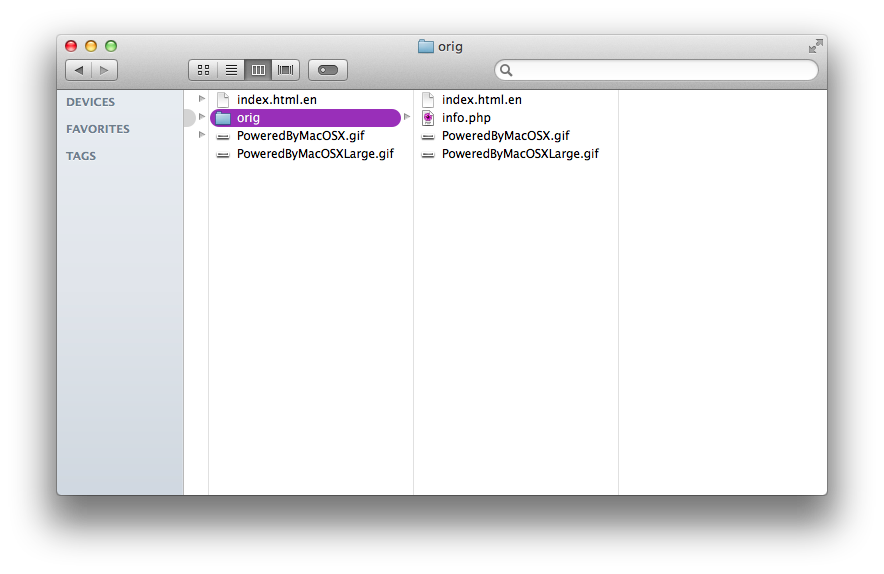Click gif icon of middle column PoweredByMacOSXLarge.gif
884x574 pixels.
click(x=223, y=154)
